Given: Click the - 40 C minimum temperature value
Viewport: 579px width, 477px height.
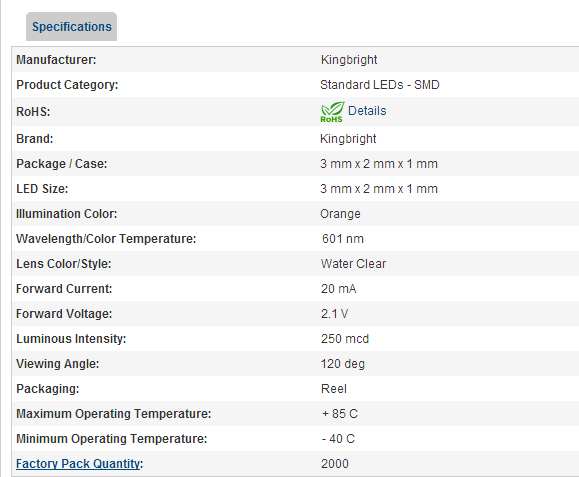Looking at the screenshot, I should [338, 439].
